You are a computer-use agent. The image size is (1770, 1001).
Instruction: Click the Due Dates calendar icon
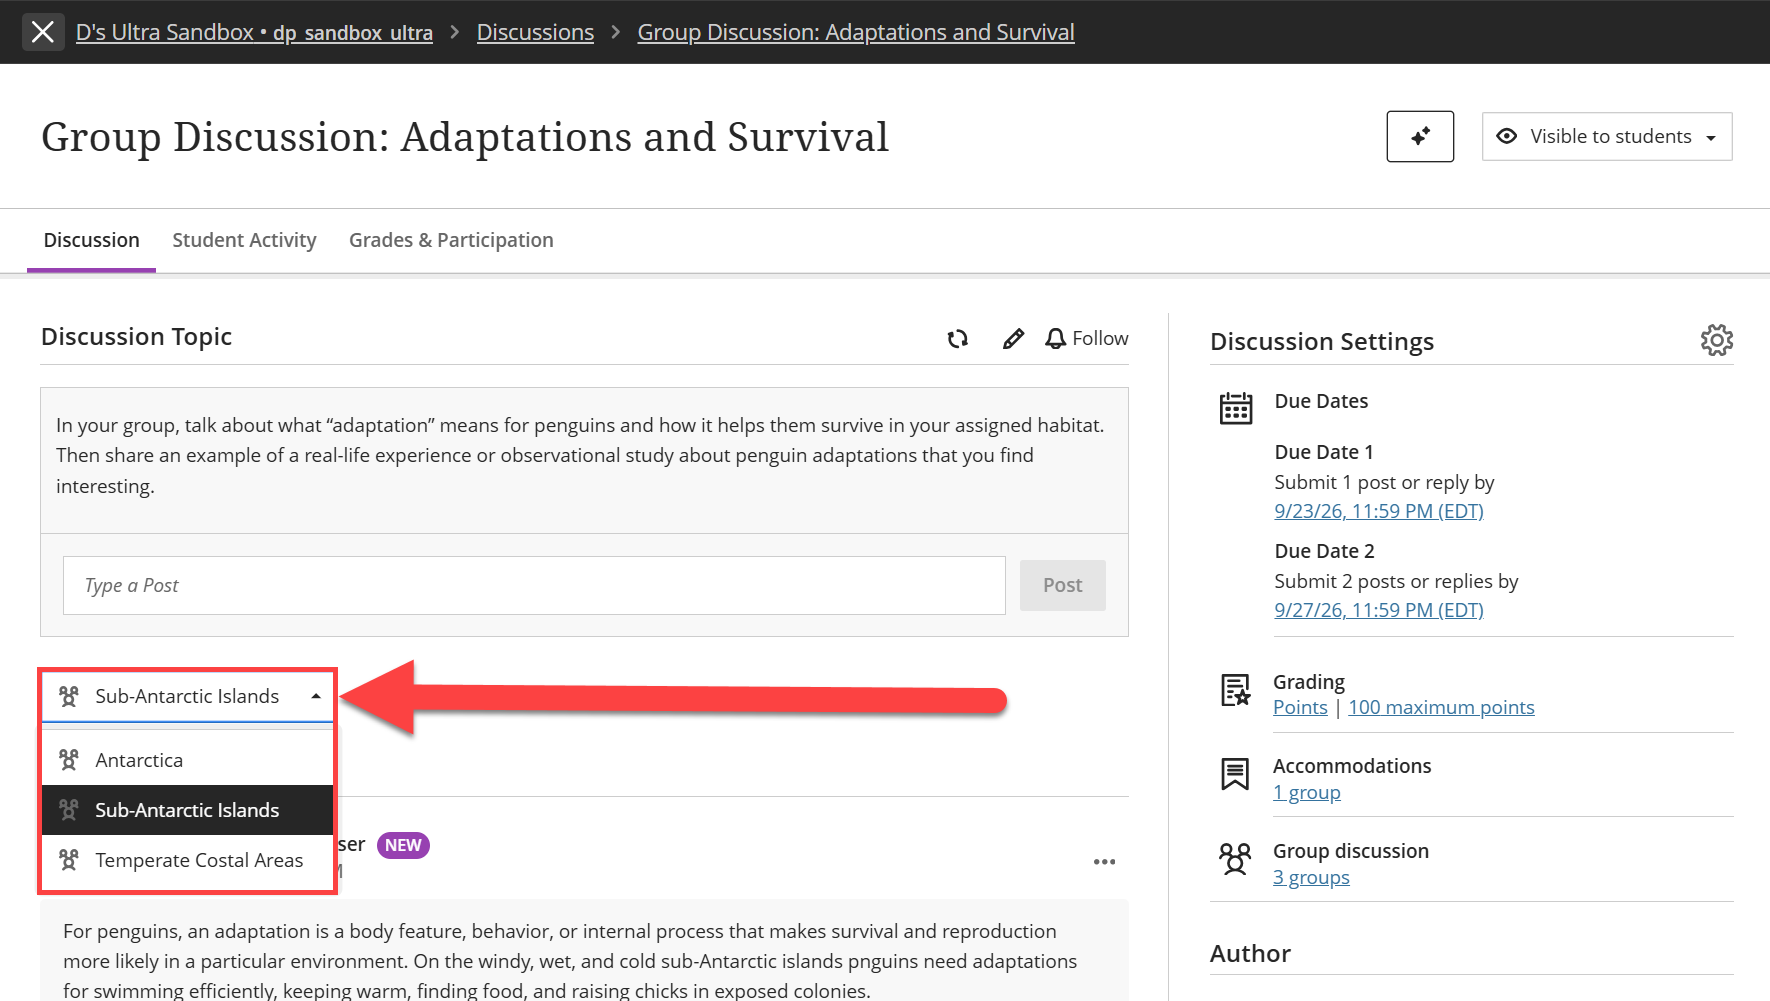(1236, 408)
